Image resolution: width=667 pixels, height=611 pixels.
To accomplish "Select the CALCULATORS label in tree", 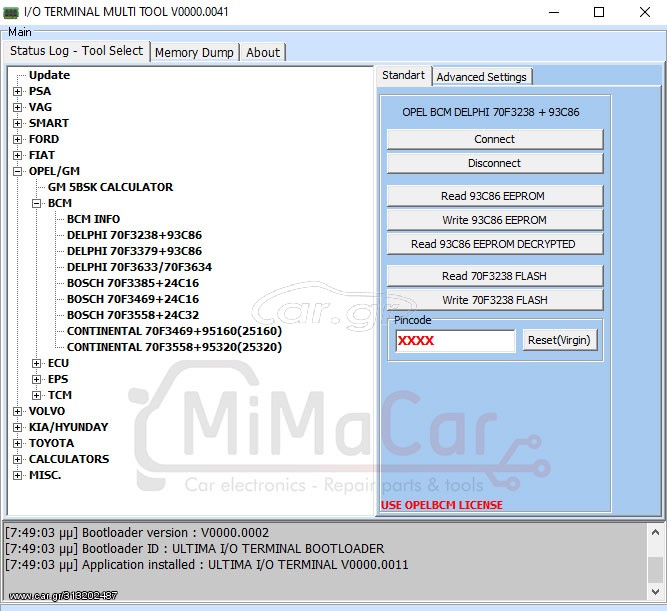I will [x=69, y=460].
